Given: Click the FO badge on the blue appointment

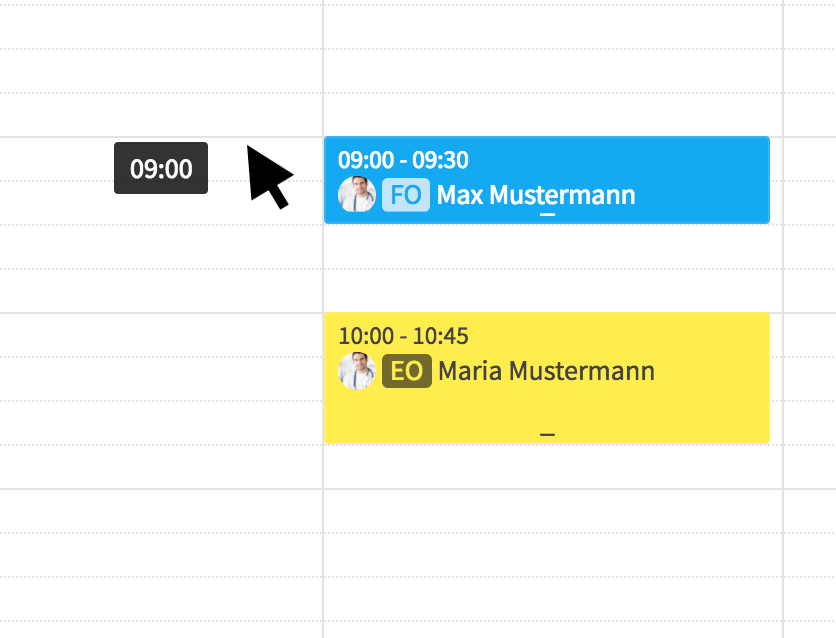Looking at the screenshot, I should click(406, 195).
